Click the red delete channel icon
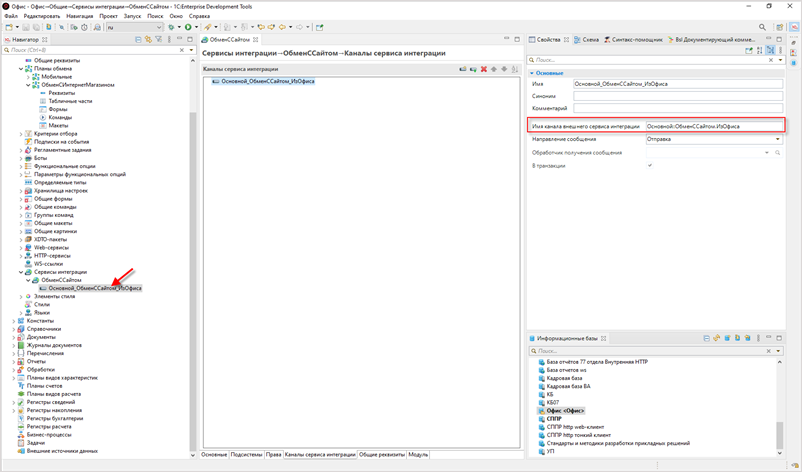The width and height of the screenshot is (802, 472). pyautogui.click(x=484, y=69)
